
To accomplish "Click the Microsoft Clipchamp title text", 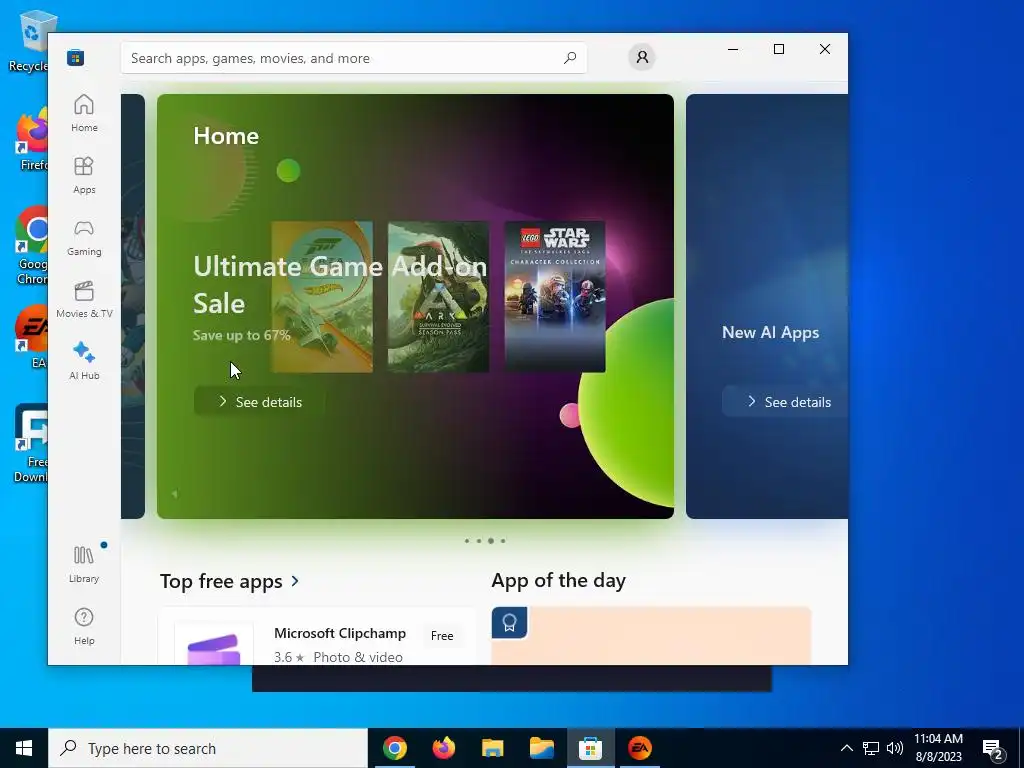I will pos(340,633).
